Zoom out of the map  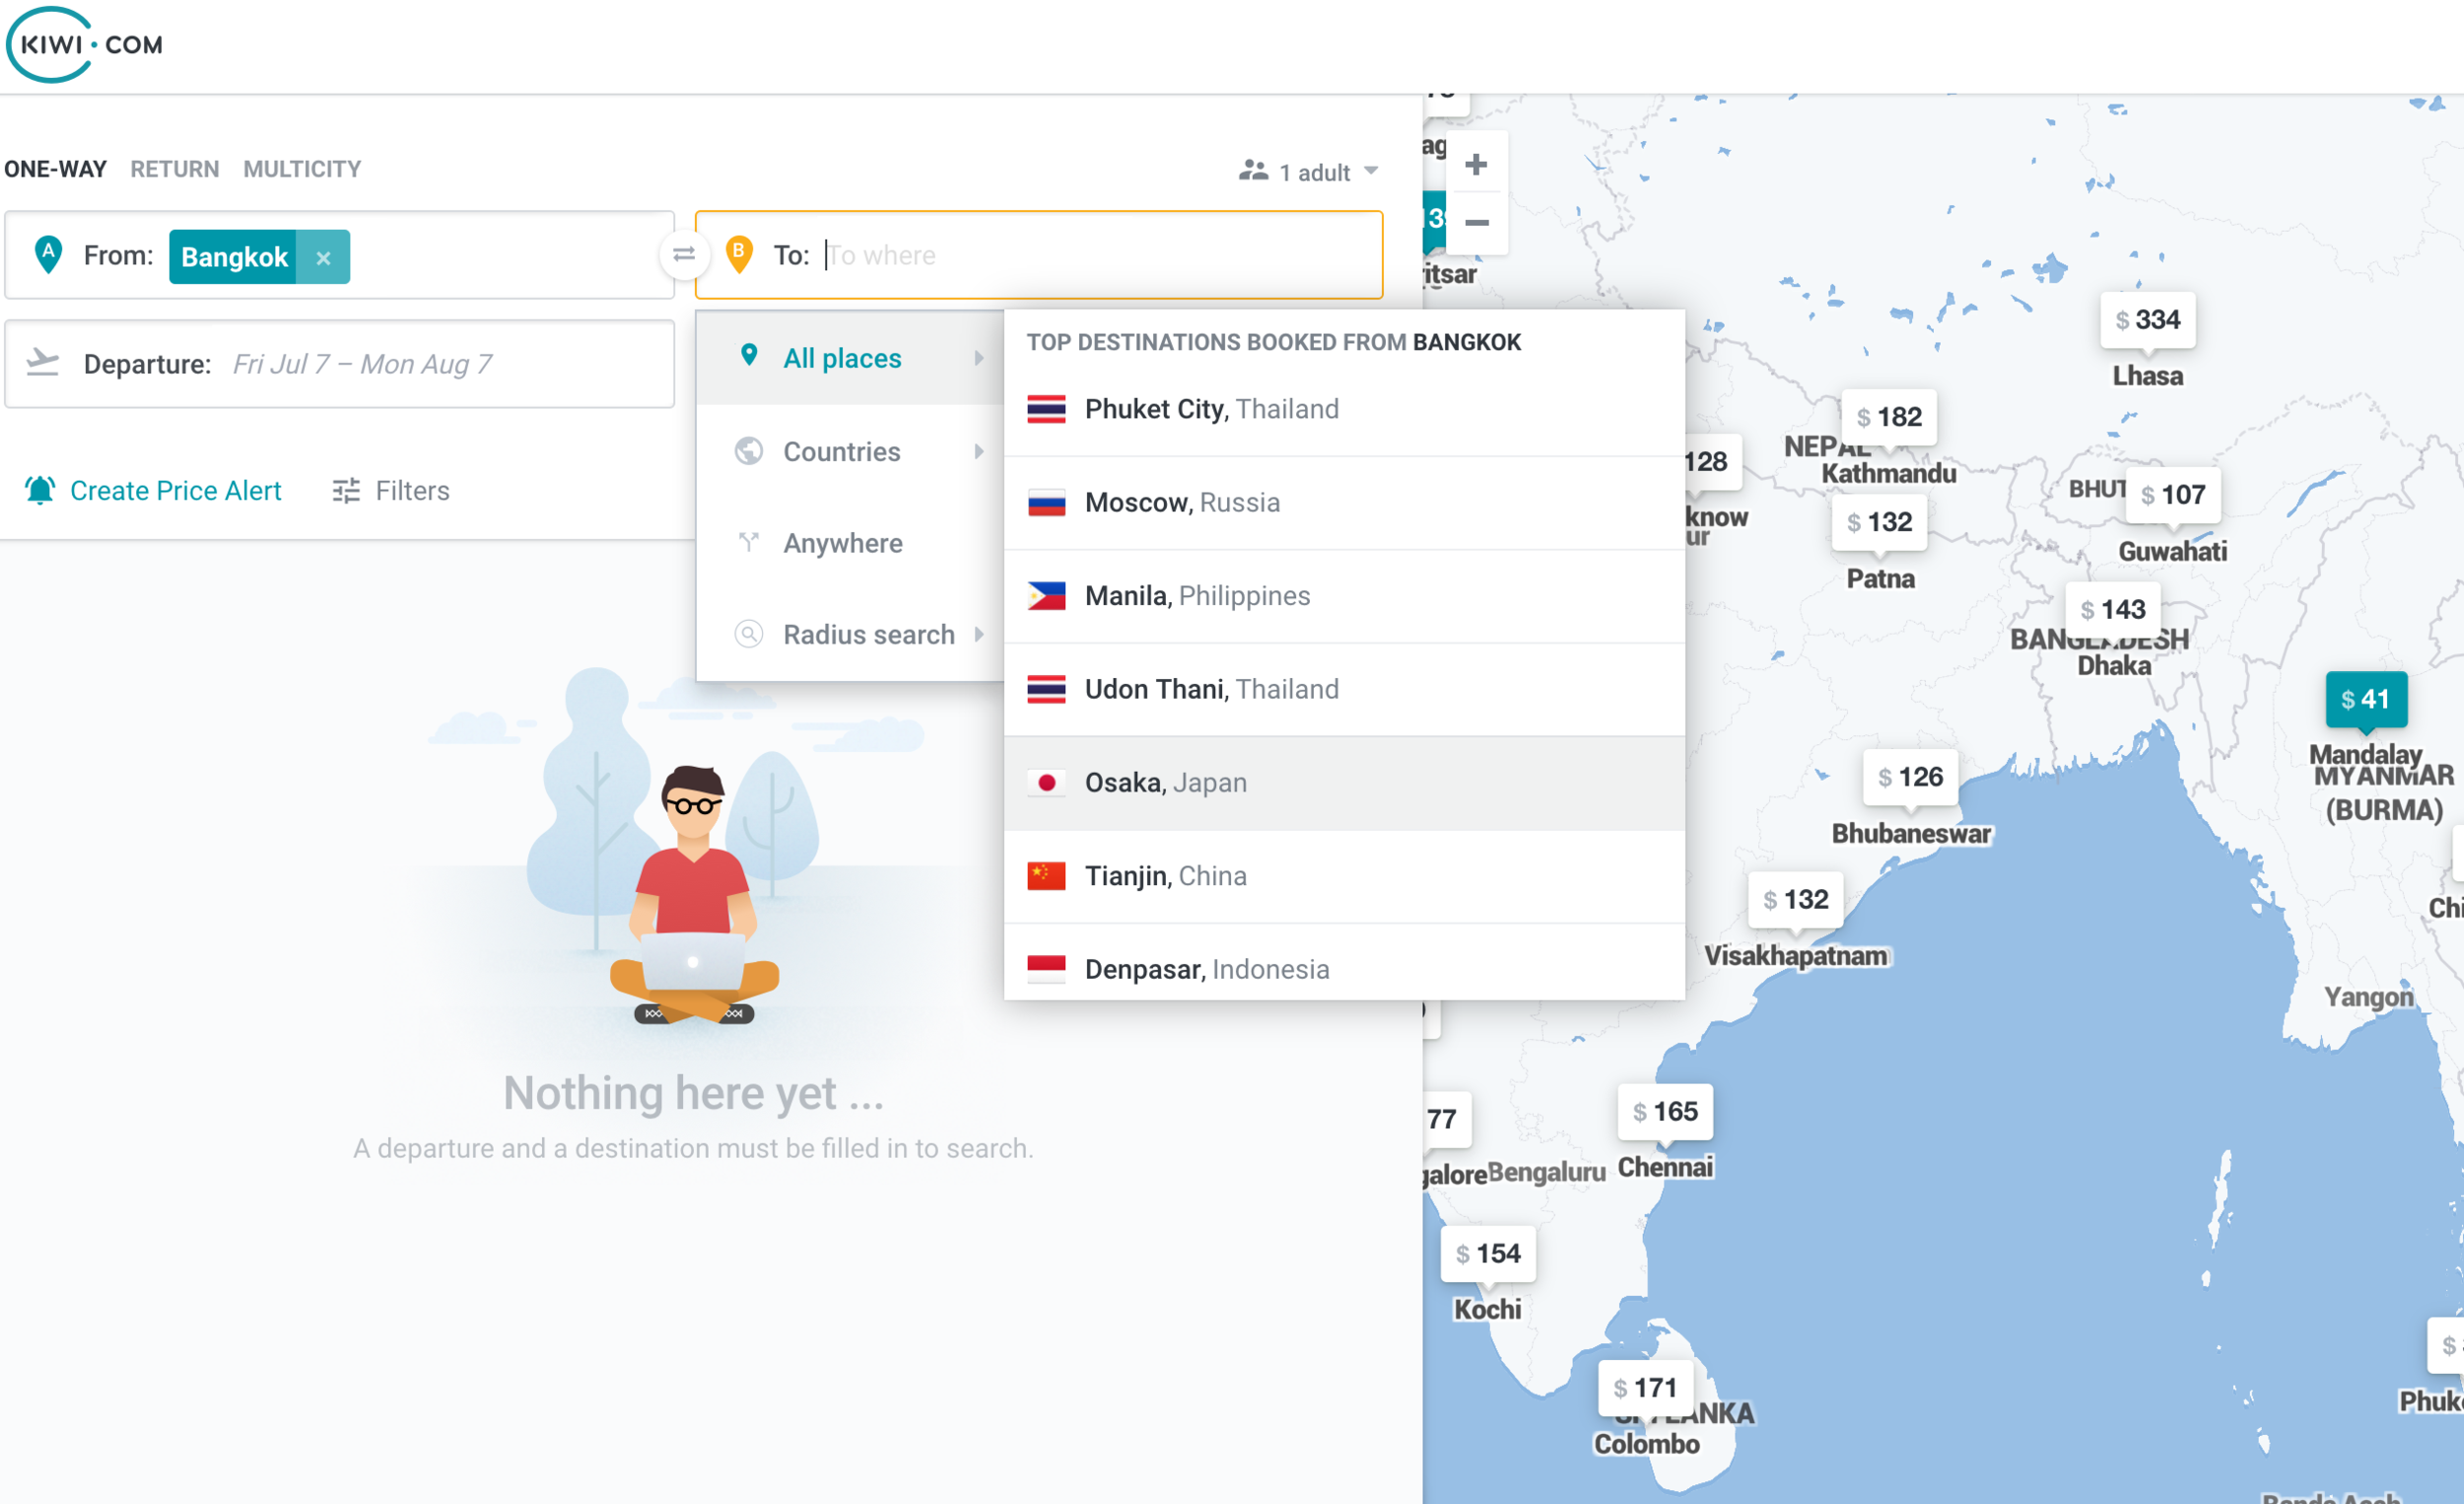click(1476, 223)
